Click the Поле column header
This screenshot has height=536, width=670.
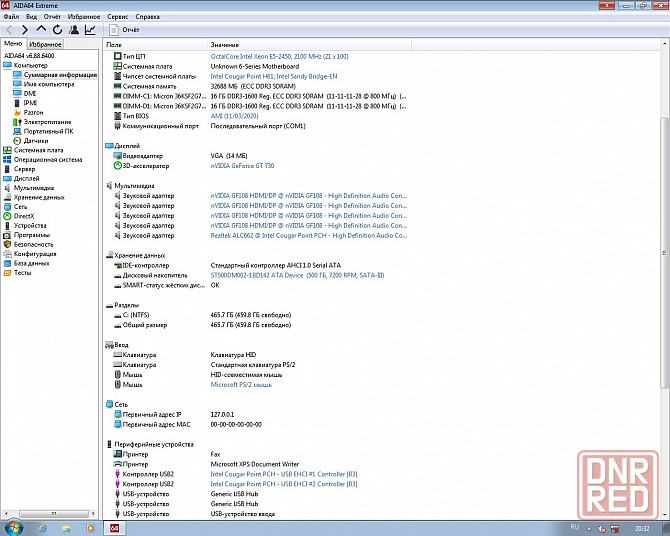click(x=156, y=44)
